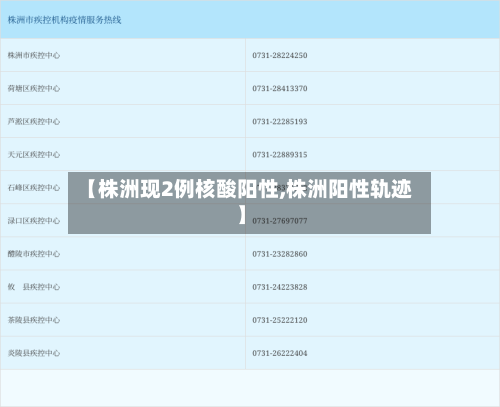The image size is (500, 407).
Task: Click the 攸 县疾控中心 row label
Action: point(34,287)
